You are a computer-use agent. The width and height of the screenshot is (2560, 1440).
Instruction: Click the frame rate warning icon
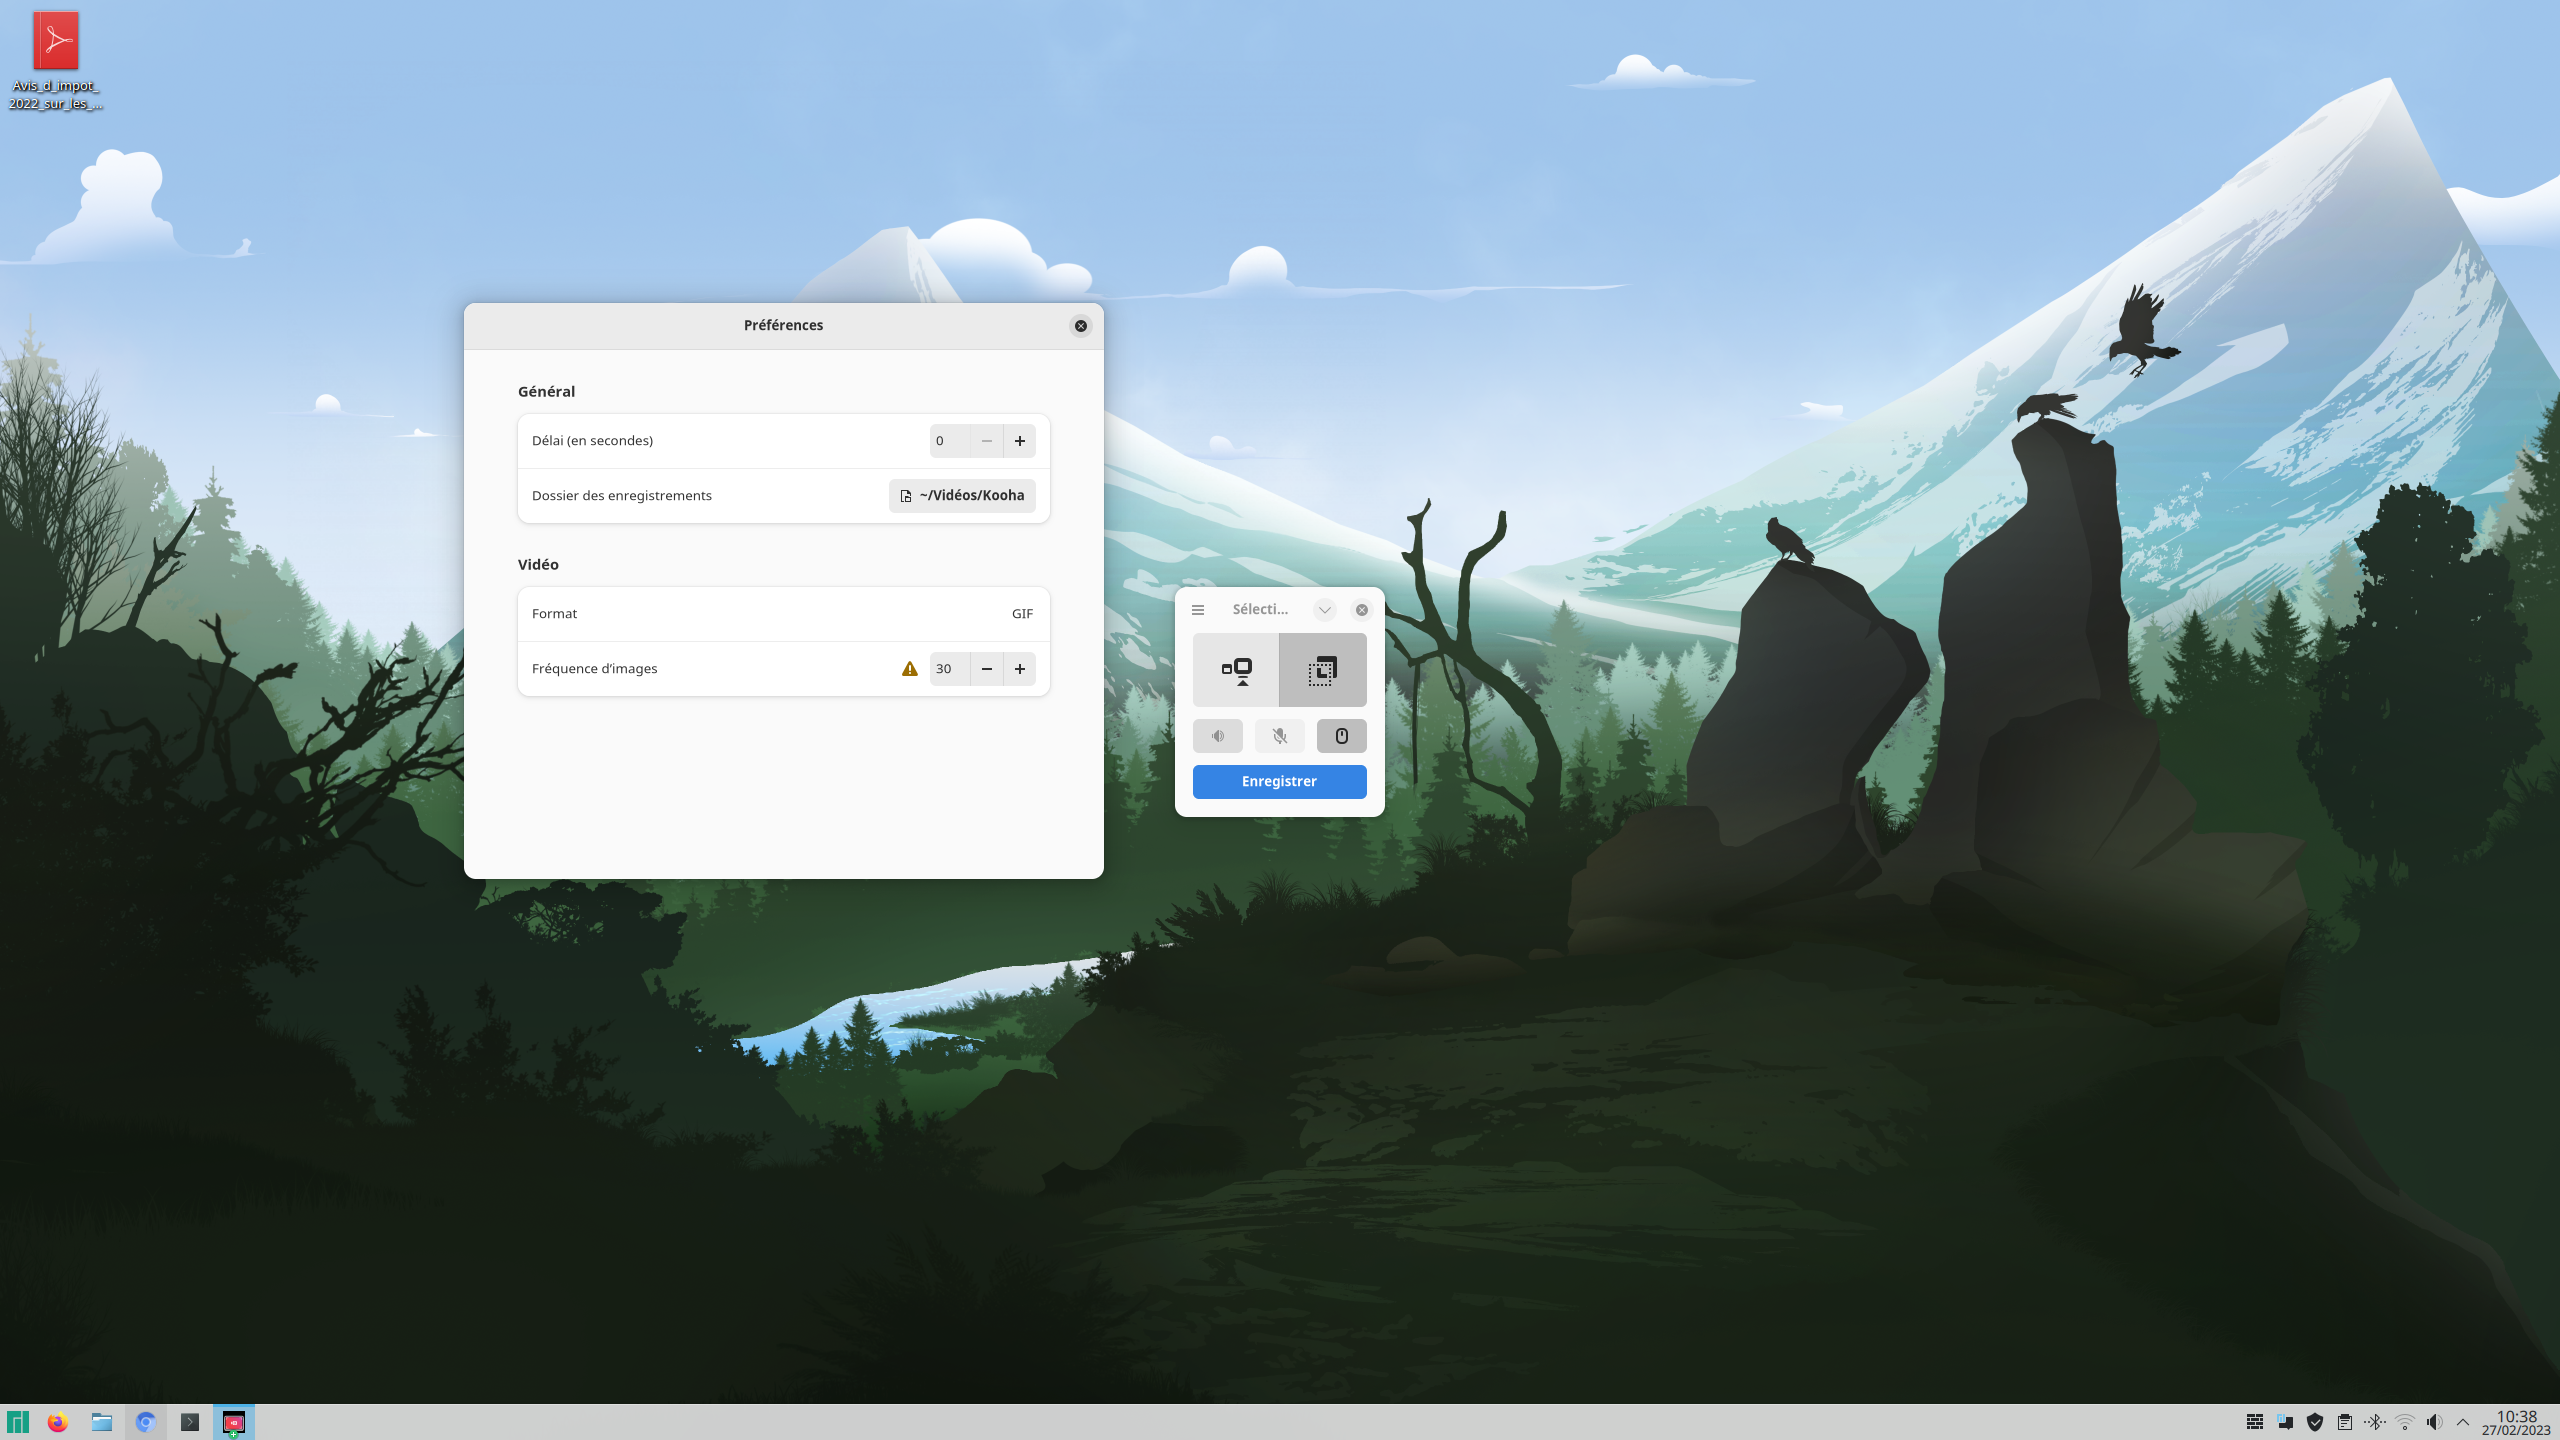coord(909,669)
